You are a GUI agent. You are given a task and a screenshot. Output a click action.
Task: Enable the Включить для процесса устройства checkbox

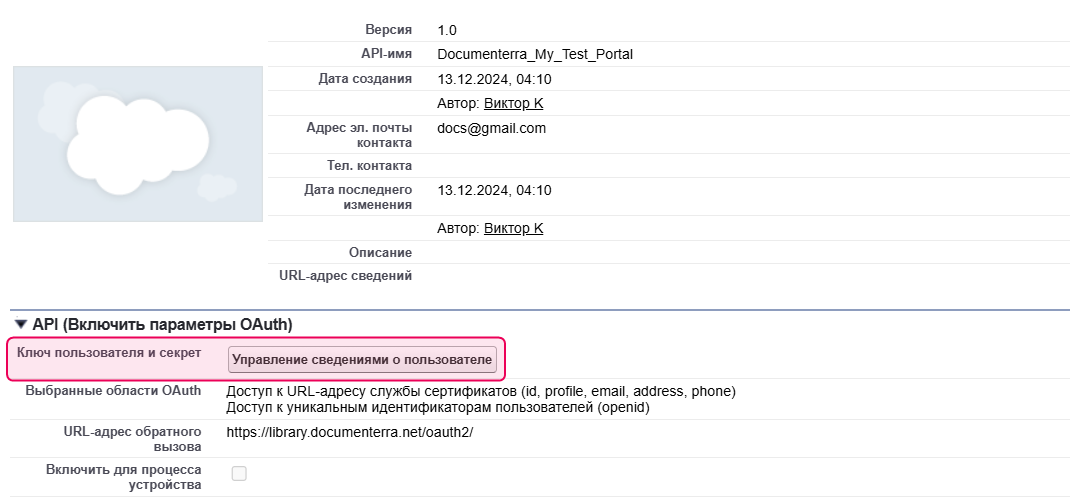(239, 474)
